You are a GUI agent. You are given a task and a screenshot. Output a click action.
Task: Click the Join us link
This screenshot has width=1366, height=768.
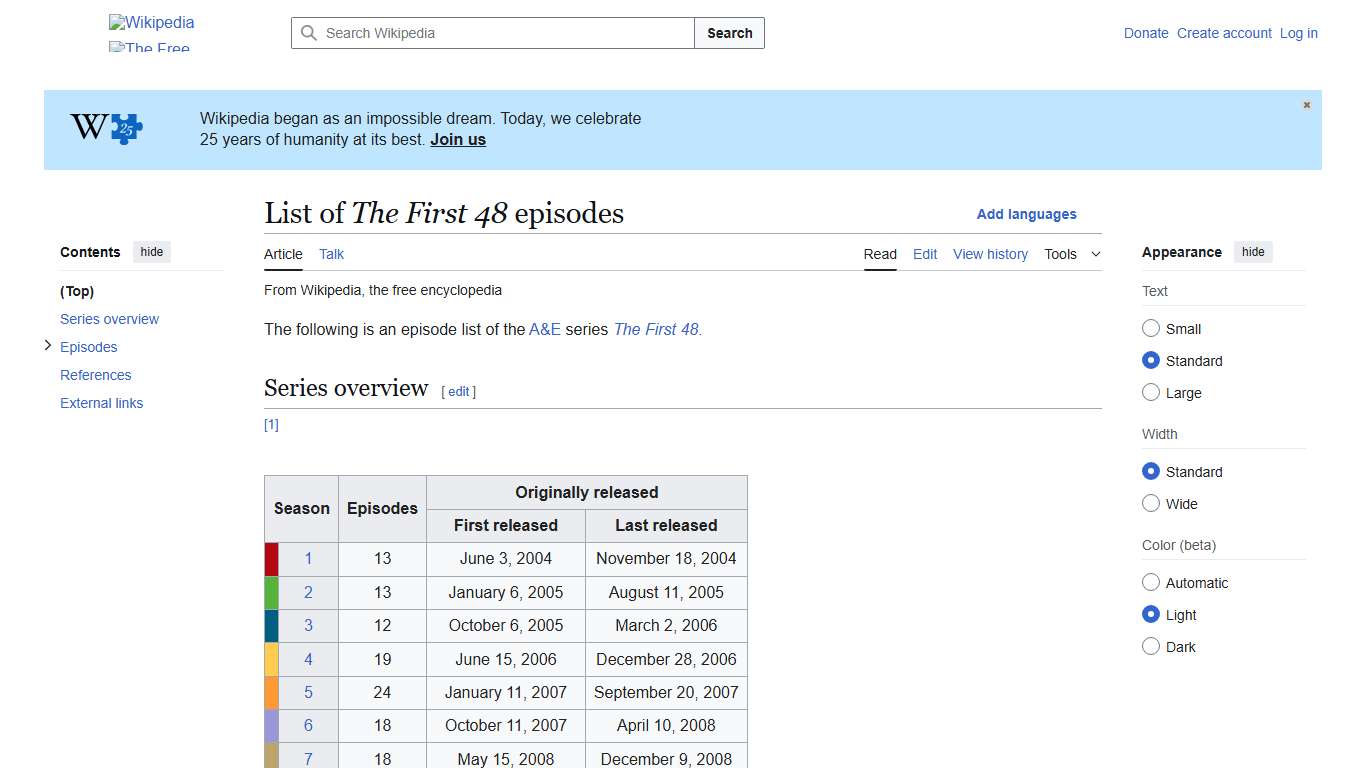point(457,139)
